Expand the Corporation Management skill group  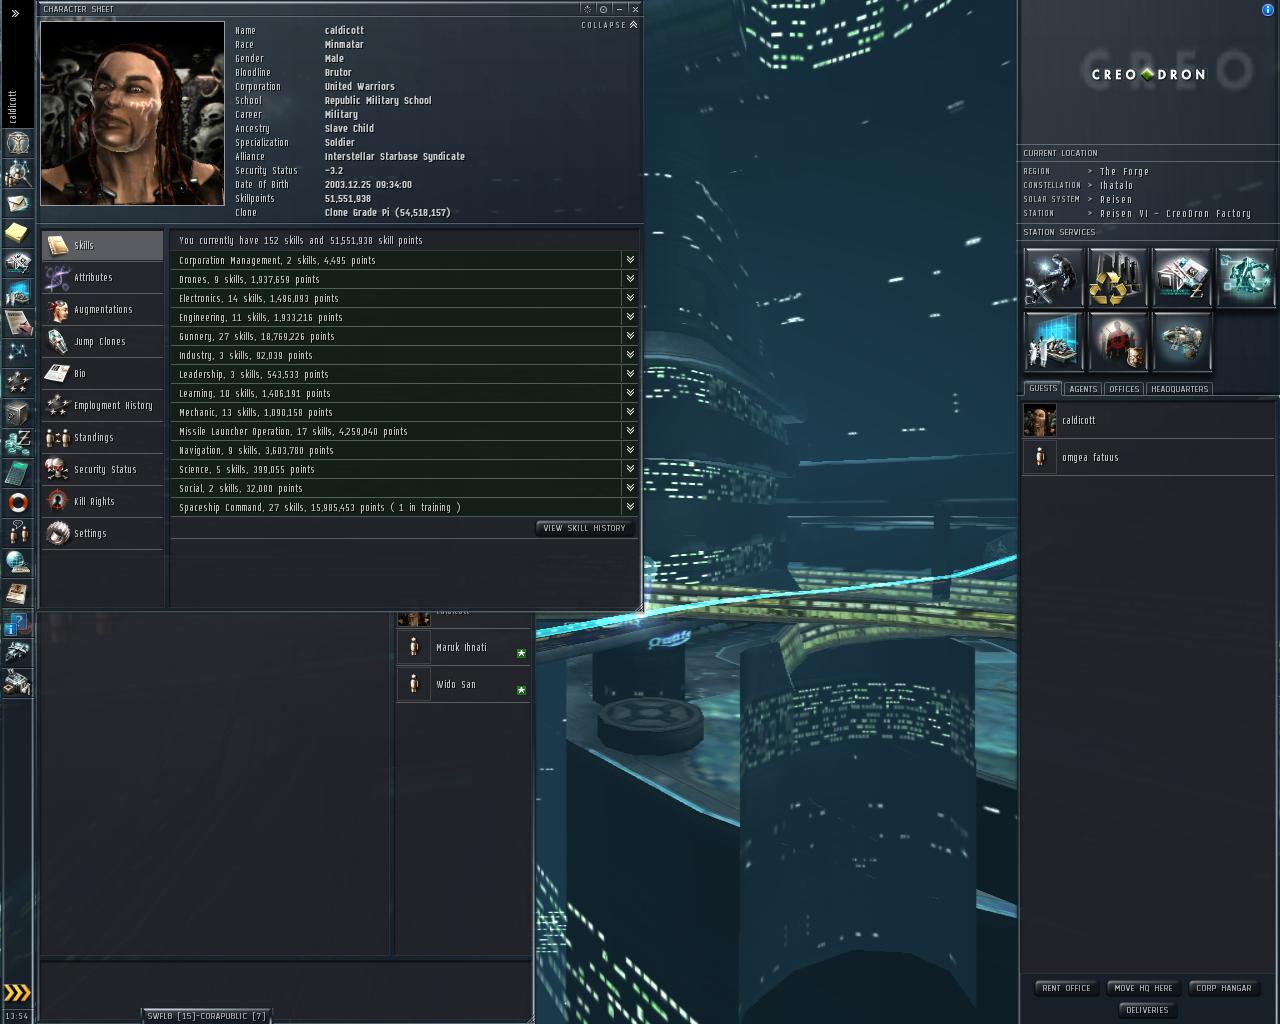630,260
